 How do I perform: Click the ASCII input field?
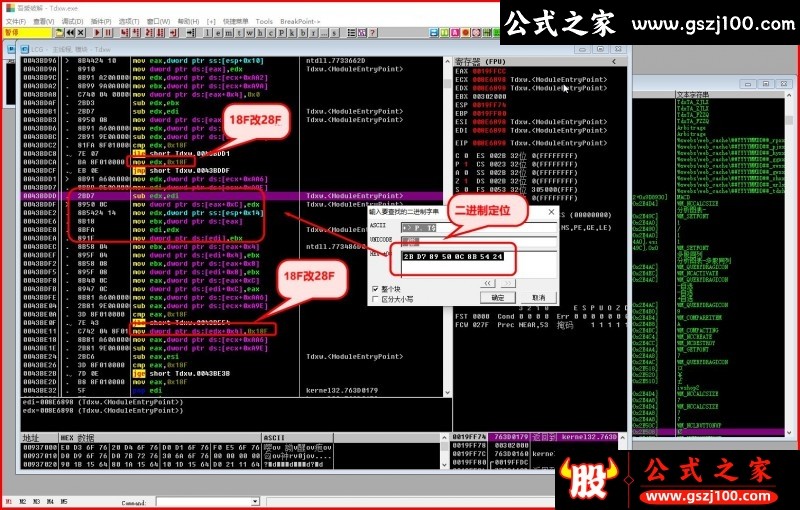pyautogui.click(x=479, y=227)
